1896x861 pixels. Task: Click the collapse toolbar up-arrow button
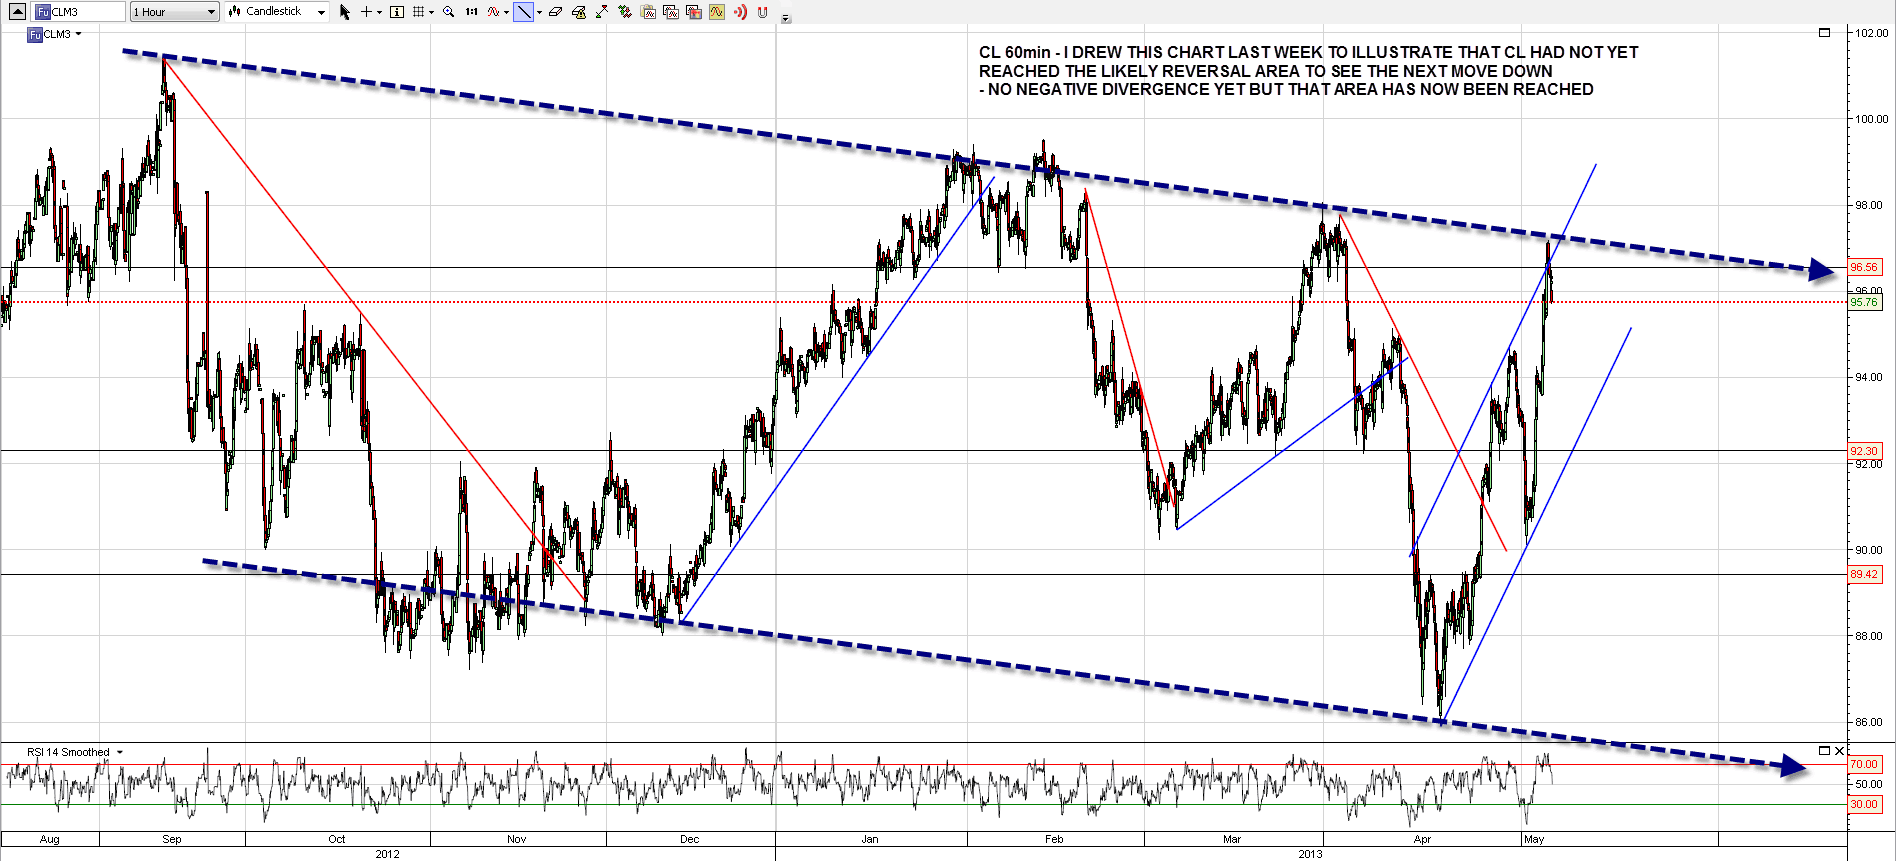click(x=17, y=12)
